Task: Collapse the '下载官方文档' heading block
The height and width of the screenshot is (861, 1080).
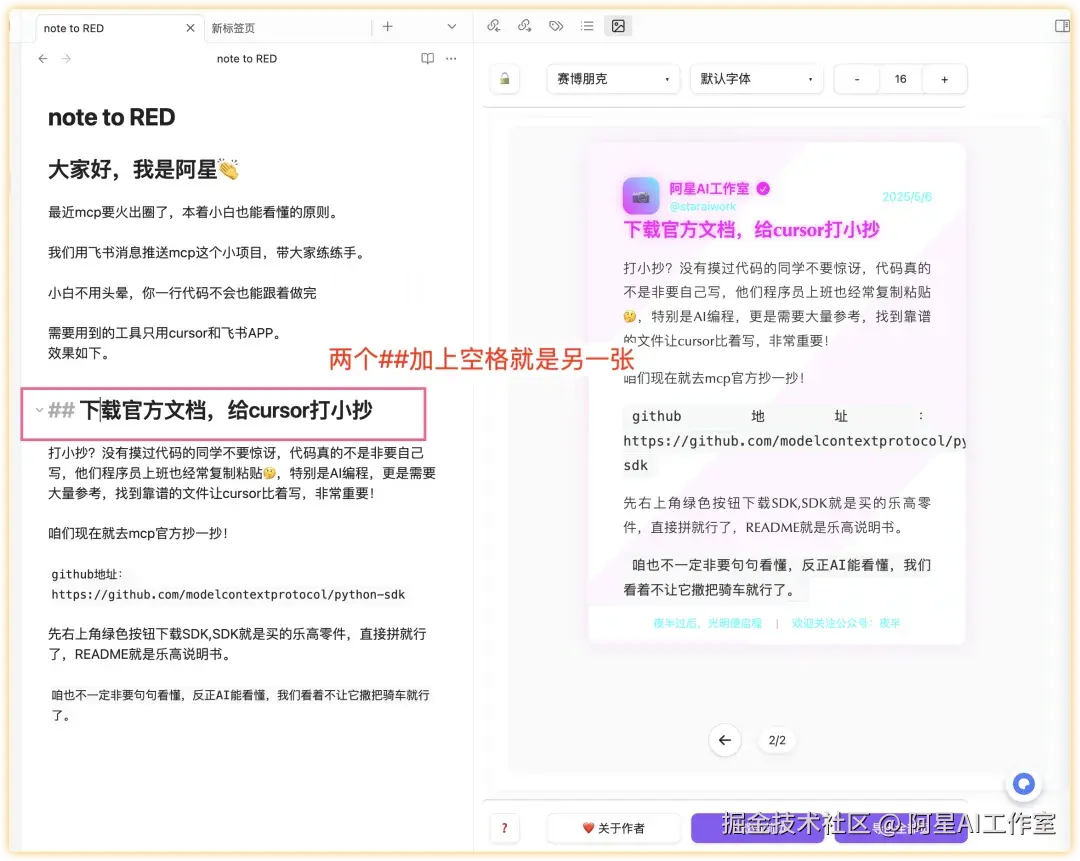Action: coord(37,409)
